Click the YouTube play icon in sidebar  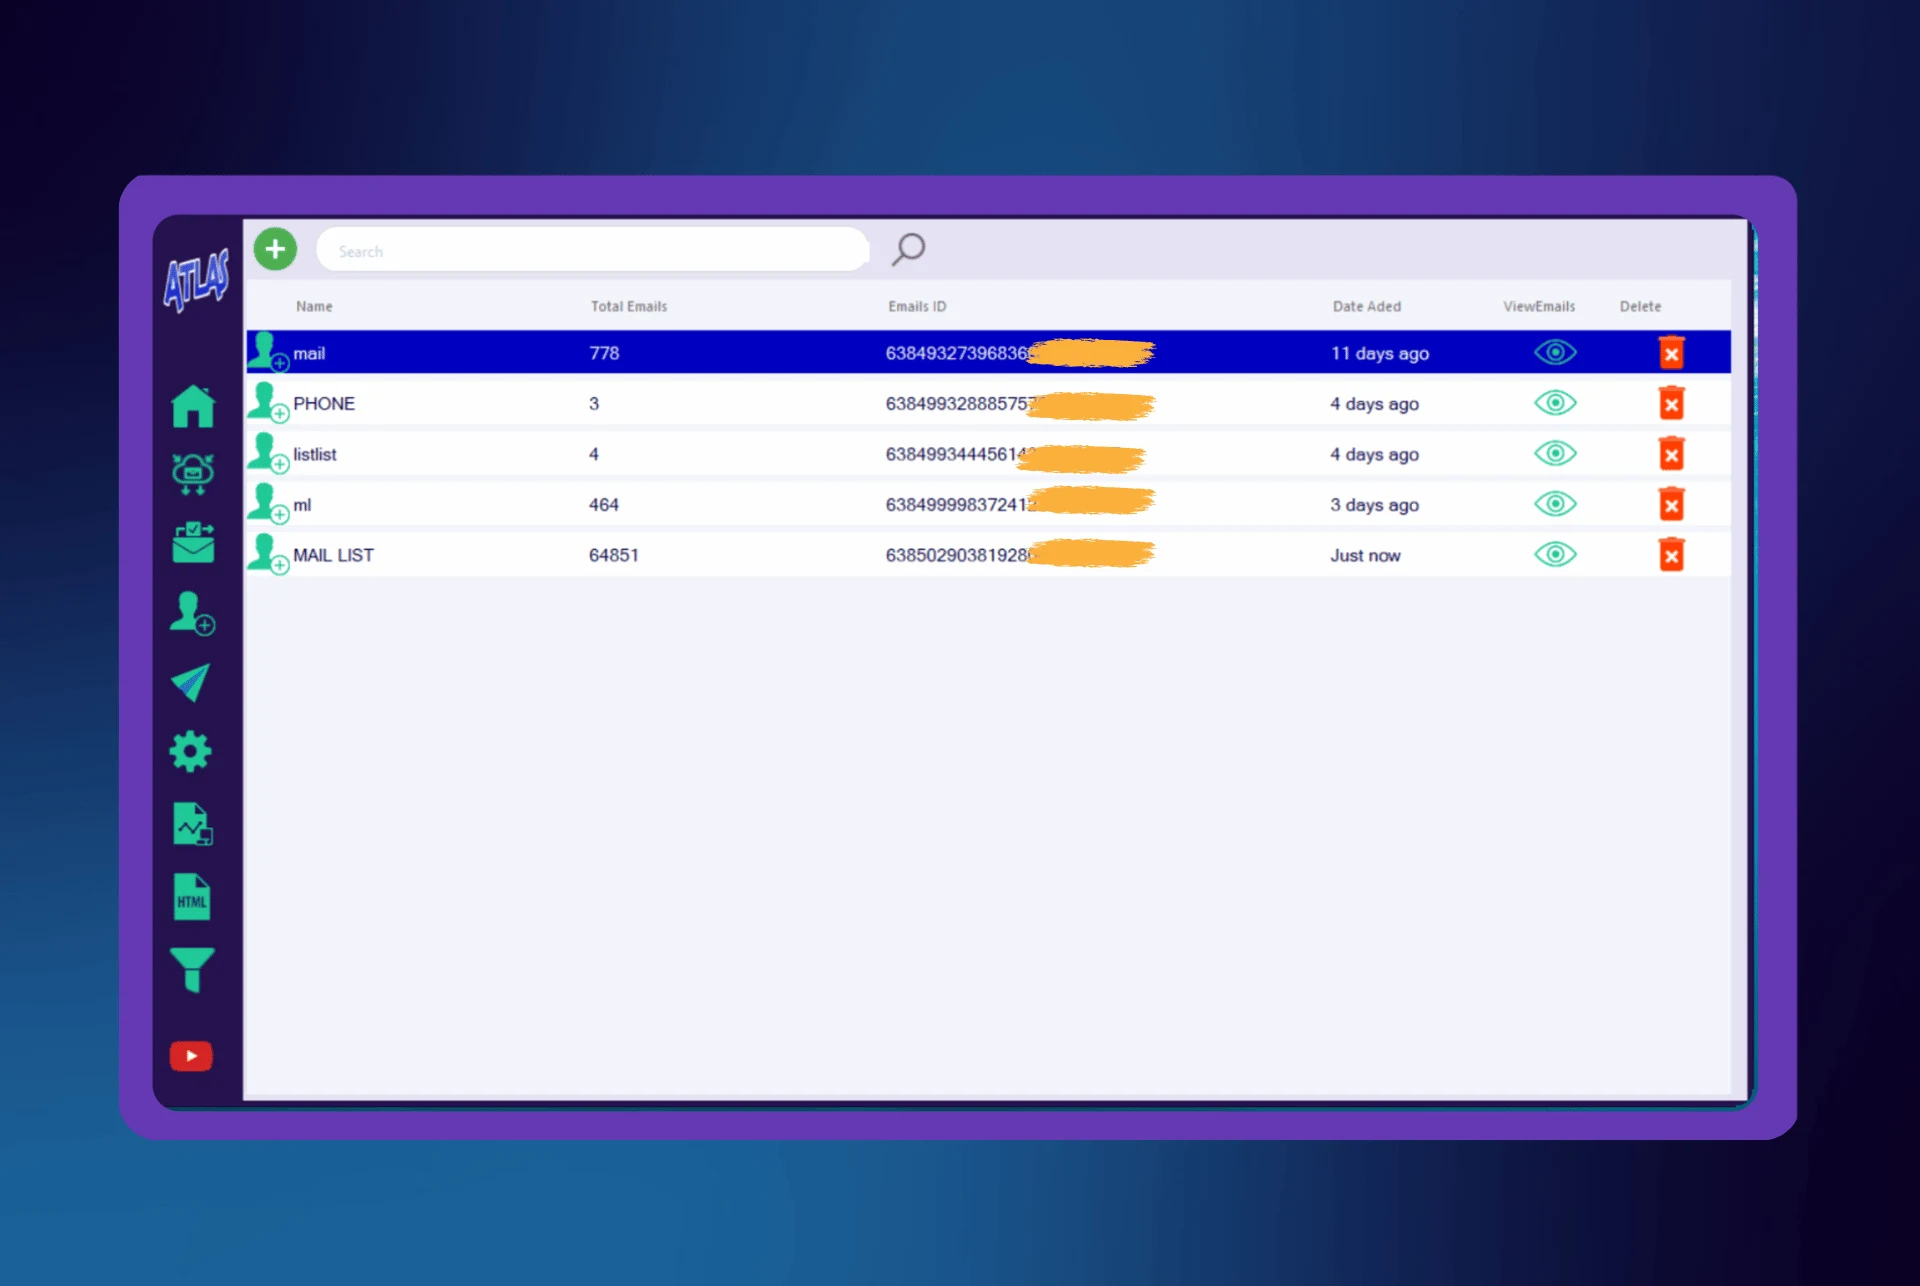191,1056
